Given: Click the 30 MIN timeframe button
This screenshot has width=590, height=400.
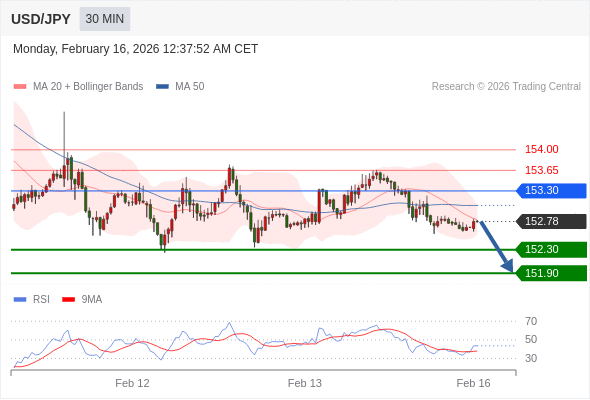Looking at the screenshot, I should click(105, 19).
